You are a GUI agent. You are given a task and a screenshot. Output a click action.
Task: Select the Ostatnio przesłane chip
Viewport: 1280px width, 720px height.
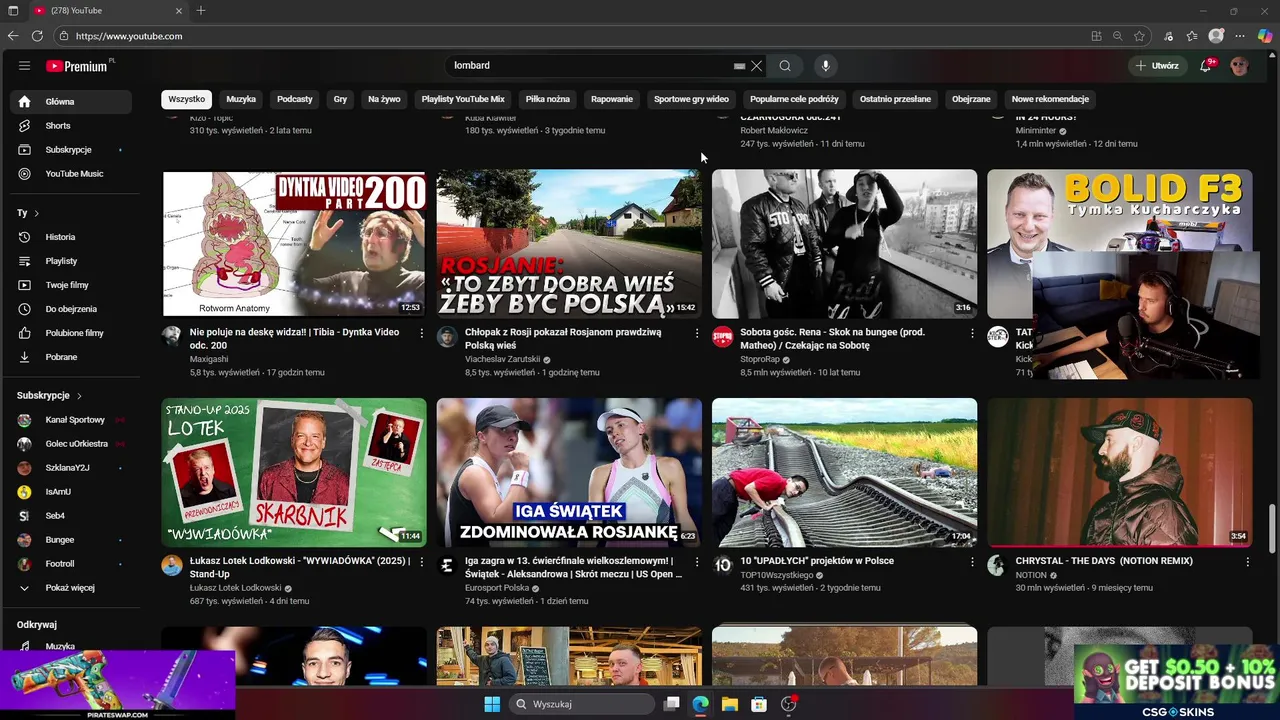(895, 99)
